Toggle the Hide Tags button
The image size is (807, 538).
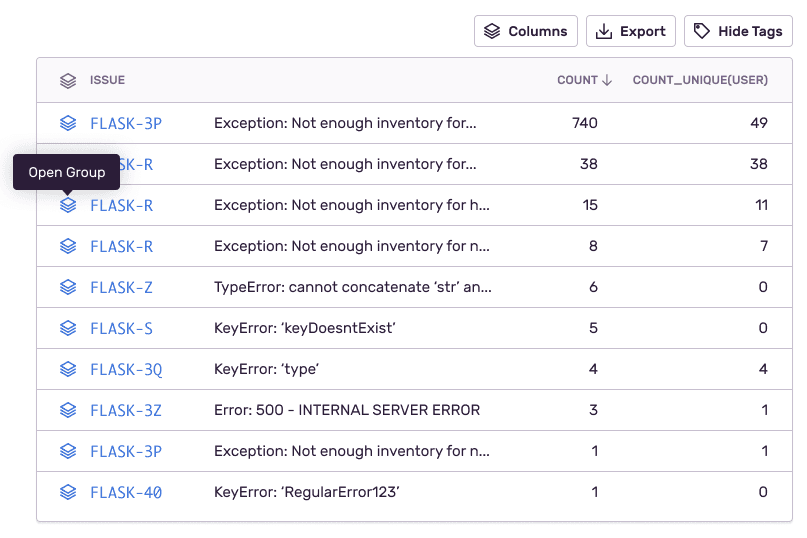[738, 31]
